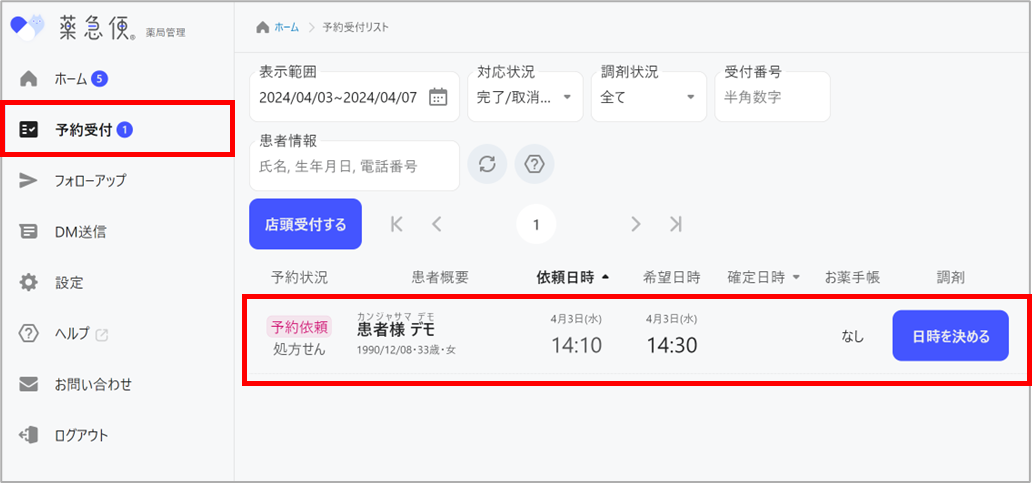Go to previous page arrow
This screenshot has width=1032, height=483.
436,224
